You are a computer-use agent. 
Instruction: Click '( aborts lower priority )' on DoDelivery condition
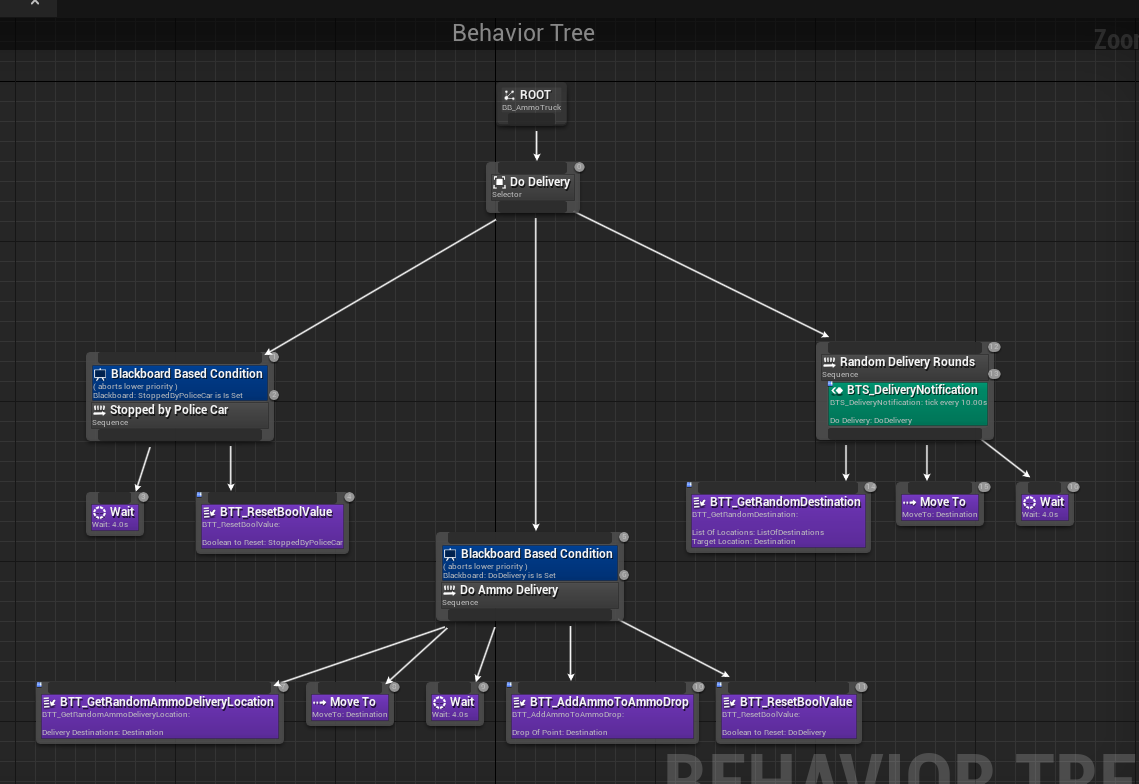[x=485, y=567]
